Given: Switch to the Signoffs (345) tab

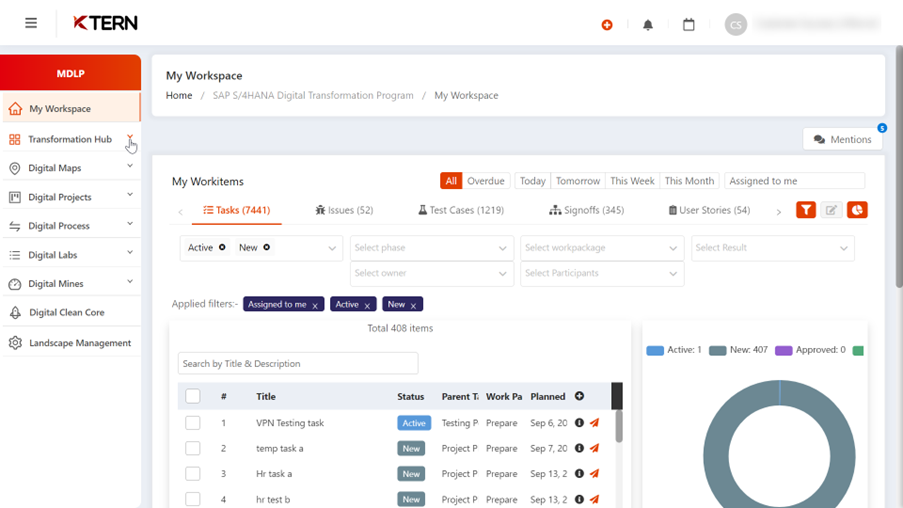Looking at the screenshot, I should click(587, 210).
